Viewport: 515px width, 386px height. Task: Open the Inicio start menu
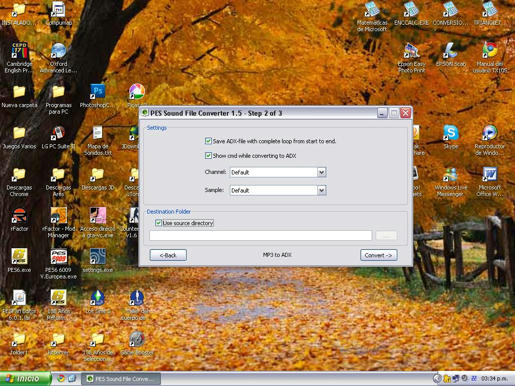(x=24, y=379)
